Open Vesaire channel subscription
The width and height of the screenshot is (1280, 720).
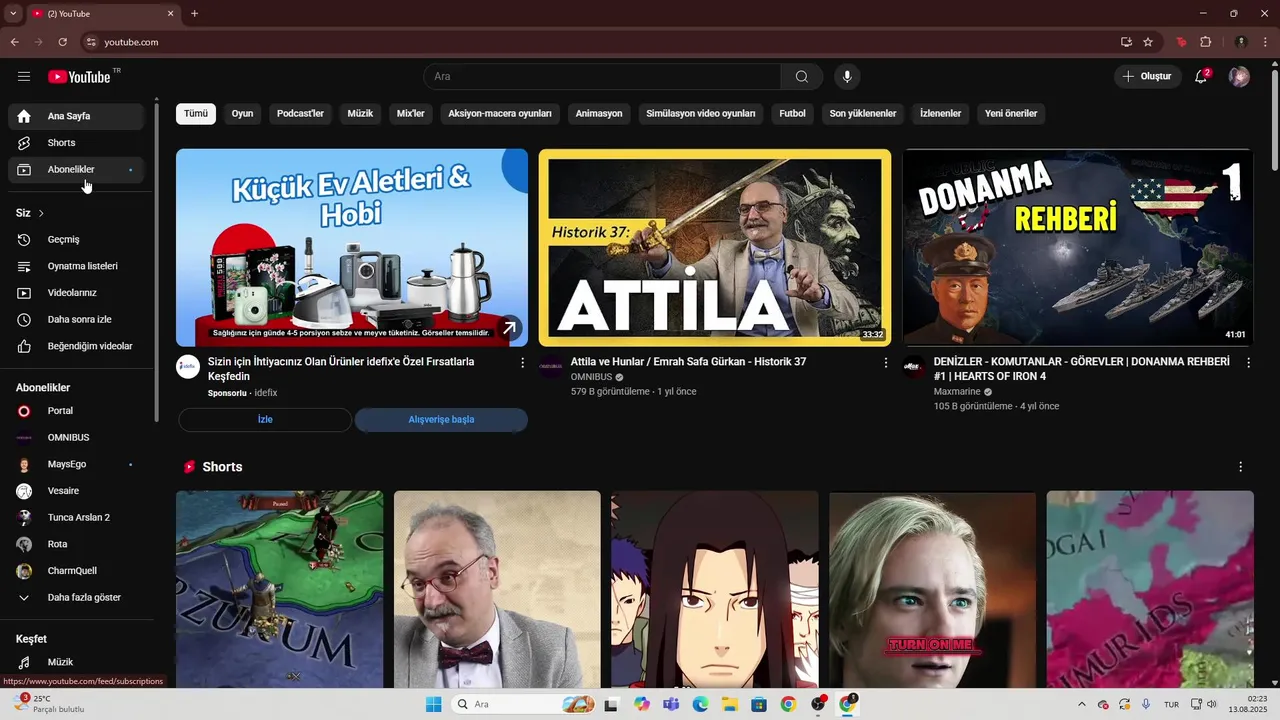pyautogui.click(x=76, y=491)
